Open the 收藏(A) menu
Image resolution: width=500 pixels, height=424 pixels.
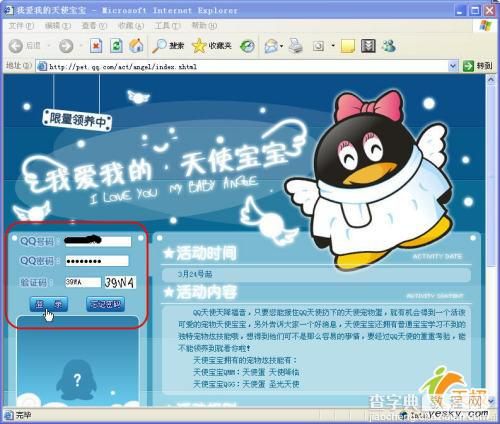click(131, 26)
